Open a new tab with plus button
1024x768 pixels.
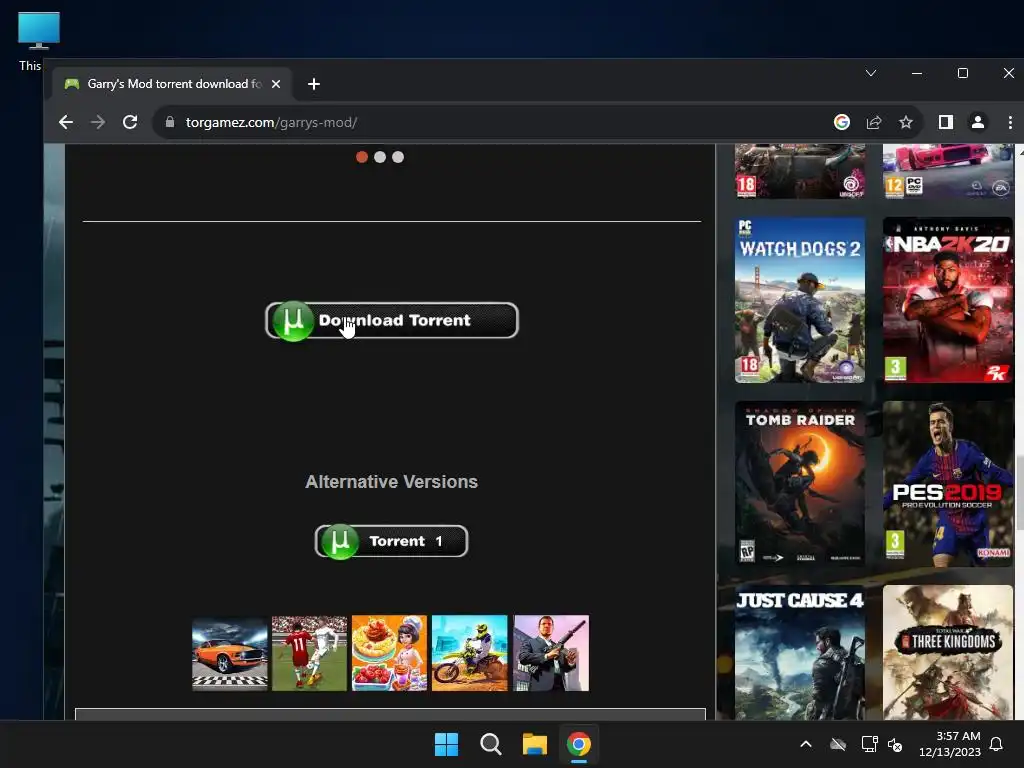pos(313,84)
